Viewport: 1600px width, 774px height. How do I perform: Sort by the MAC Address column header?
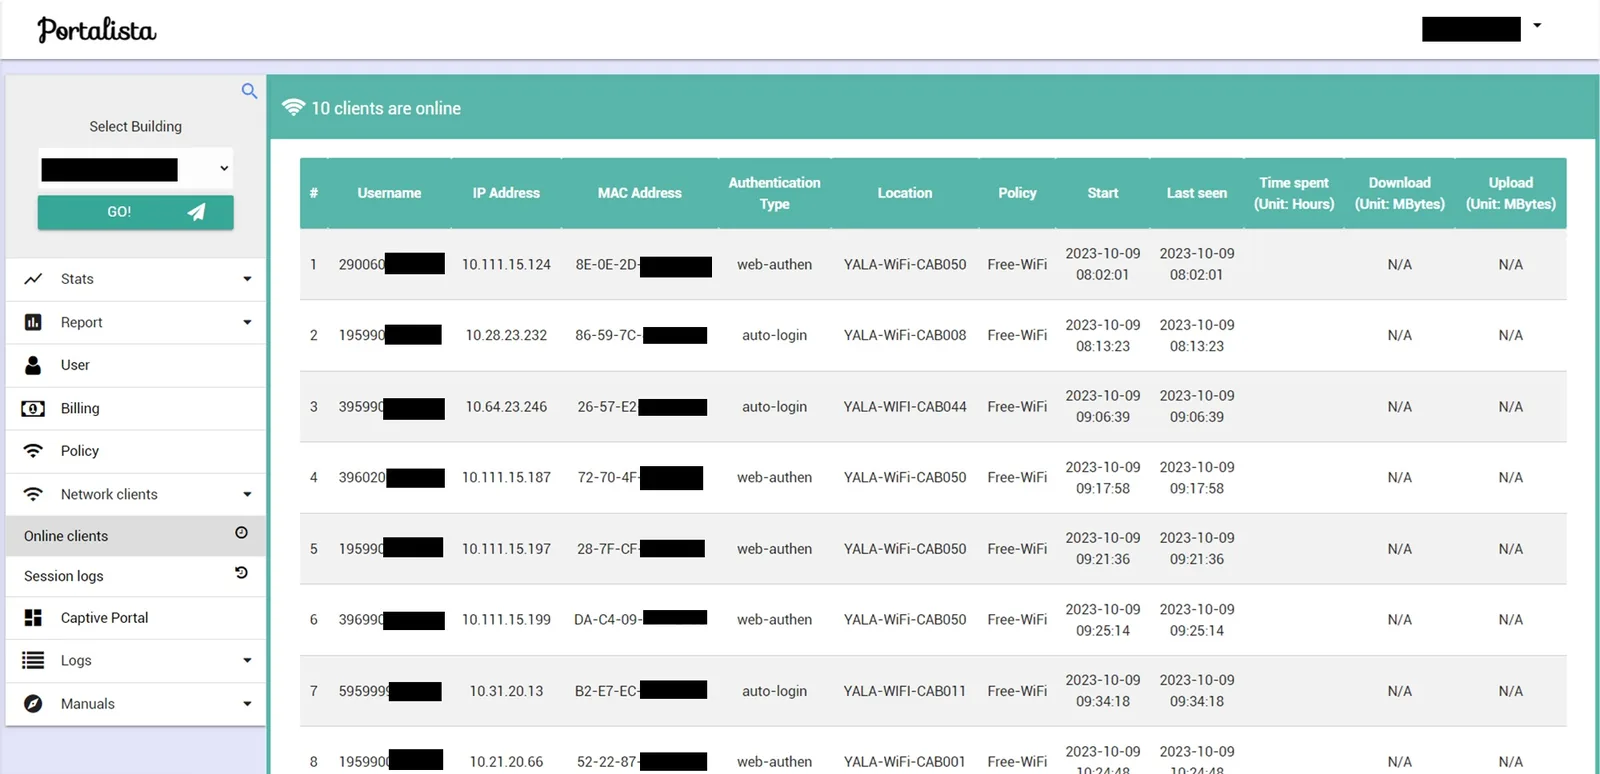[640, 193]
